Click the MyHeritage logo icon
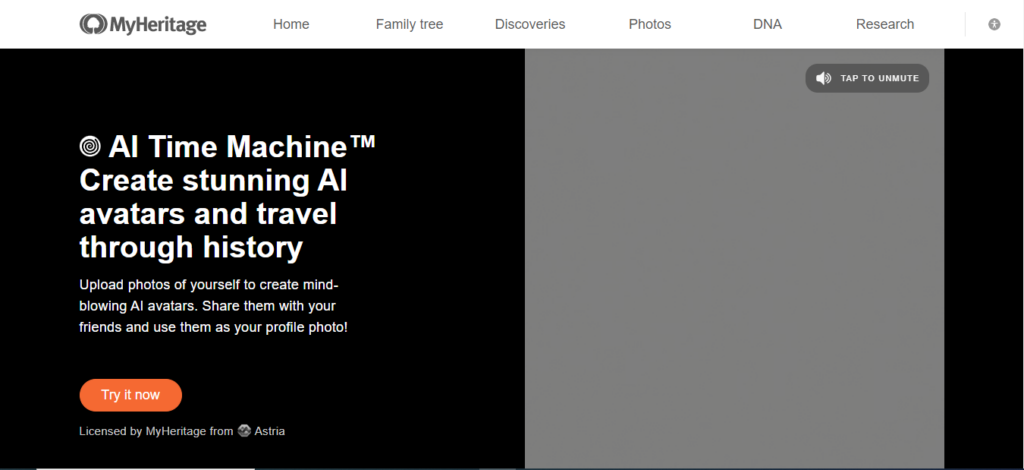 coord(93,24)
